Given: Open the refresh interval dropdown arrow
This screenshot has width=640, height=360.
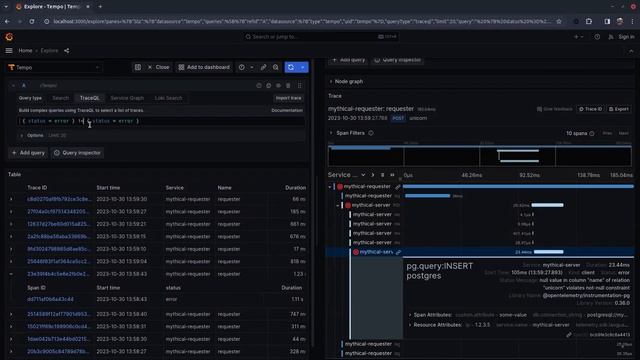Looking at the screenshot, I should pos(303,67).
